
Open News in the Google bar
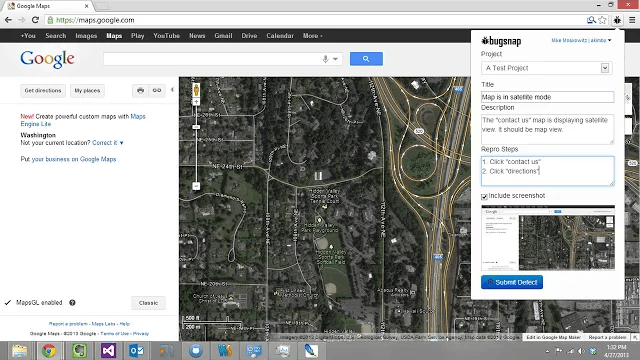click(197, 36)
